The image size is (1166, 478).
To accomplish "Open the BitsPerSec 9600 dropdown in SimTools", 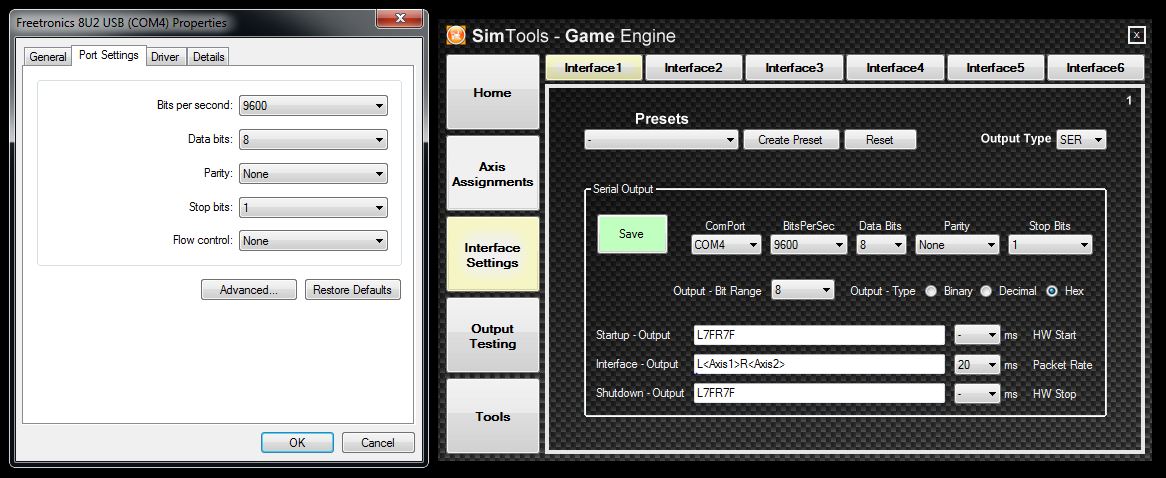I will click(x=808, y=245).
